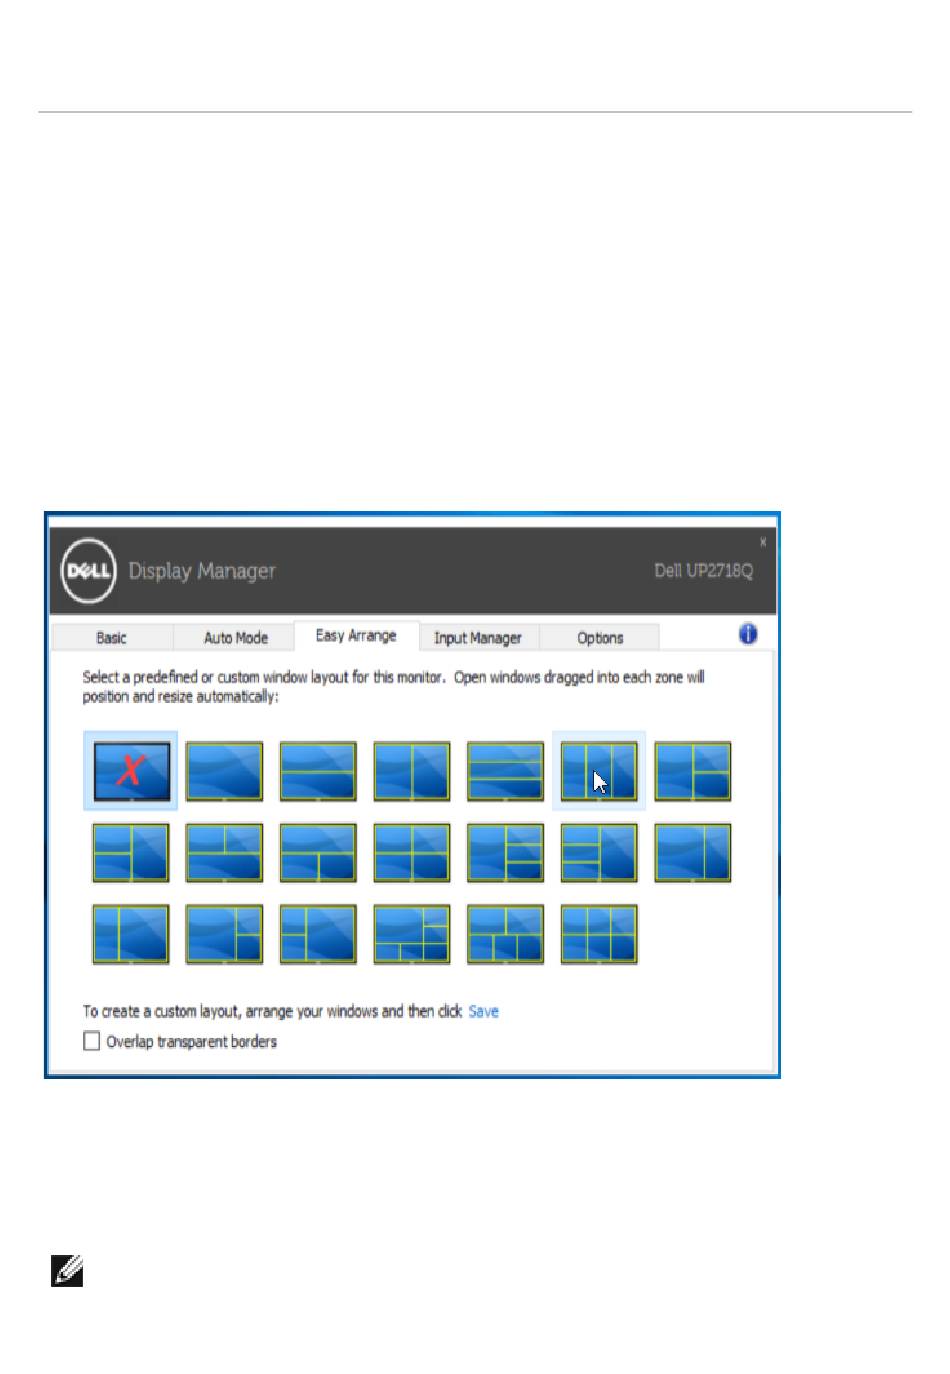Click the blue info icon

coord(748,634)
